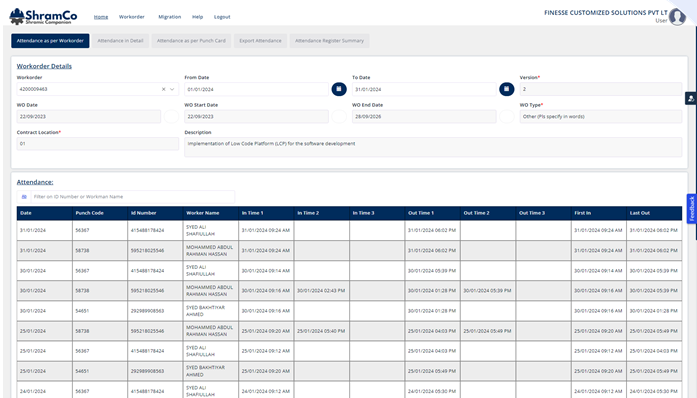Go to Home menu
The image size is (697, 398).
click(x=101, y=17)
